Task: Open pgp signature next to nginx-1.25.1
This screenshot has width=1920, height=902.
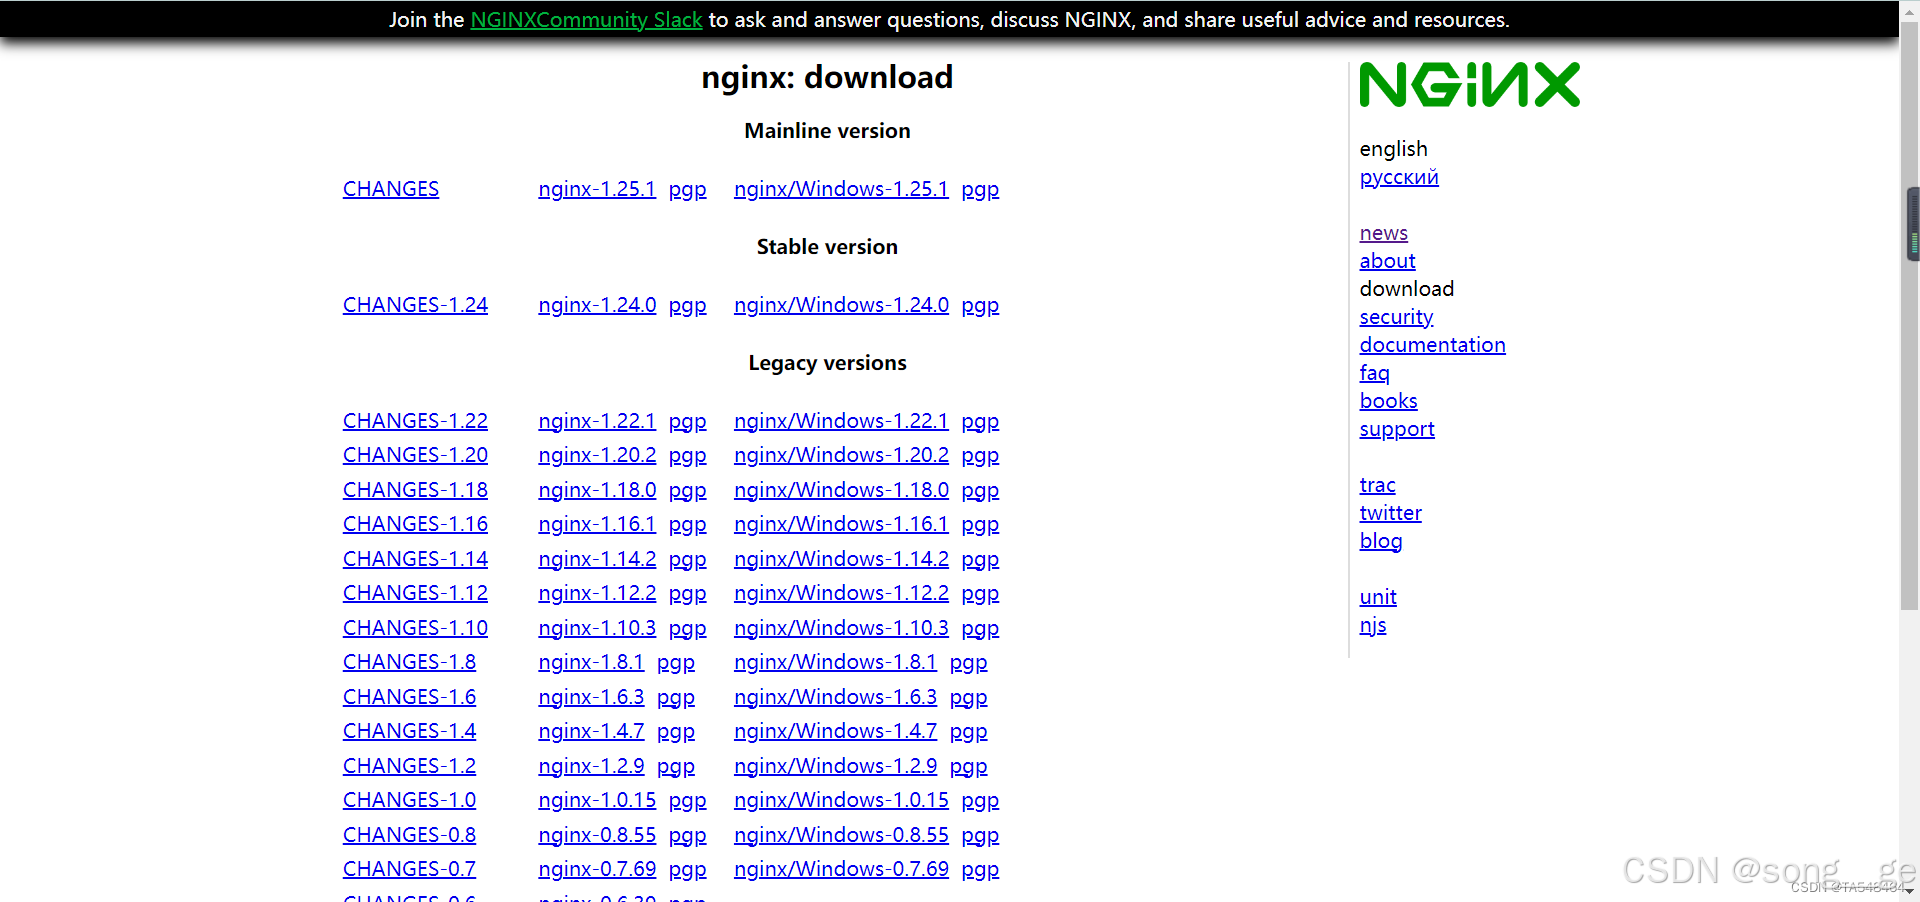Action: tap(687, 189)
